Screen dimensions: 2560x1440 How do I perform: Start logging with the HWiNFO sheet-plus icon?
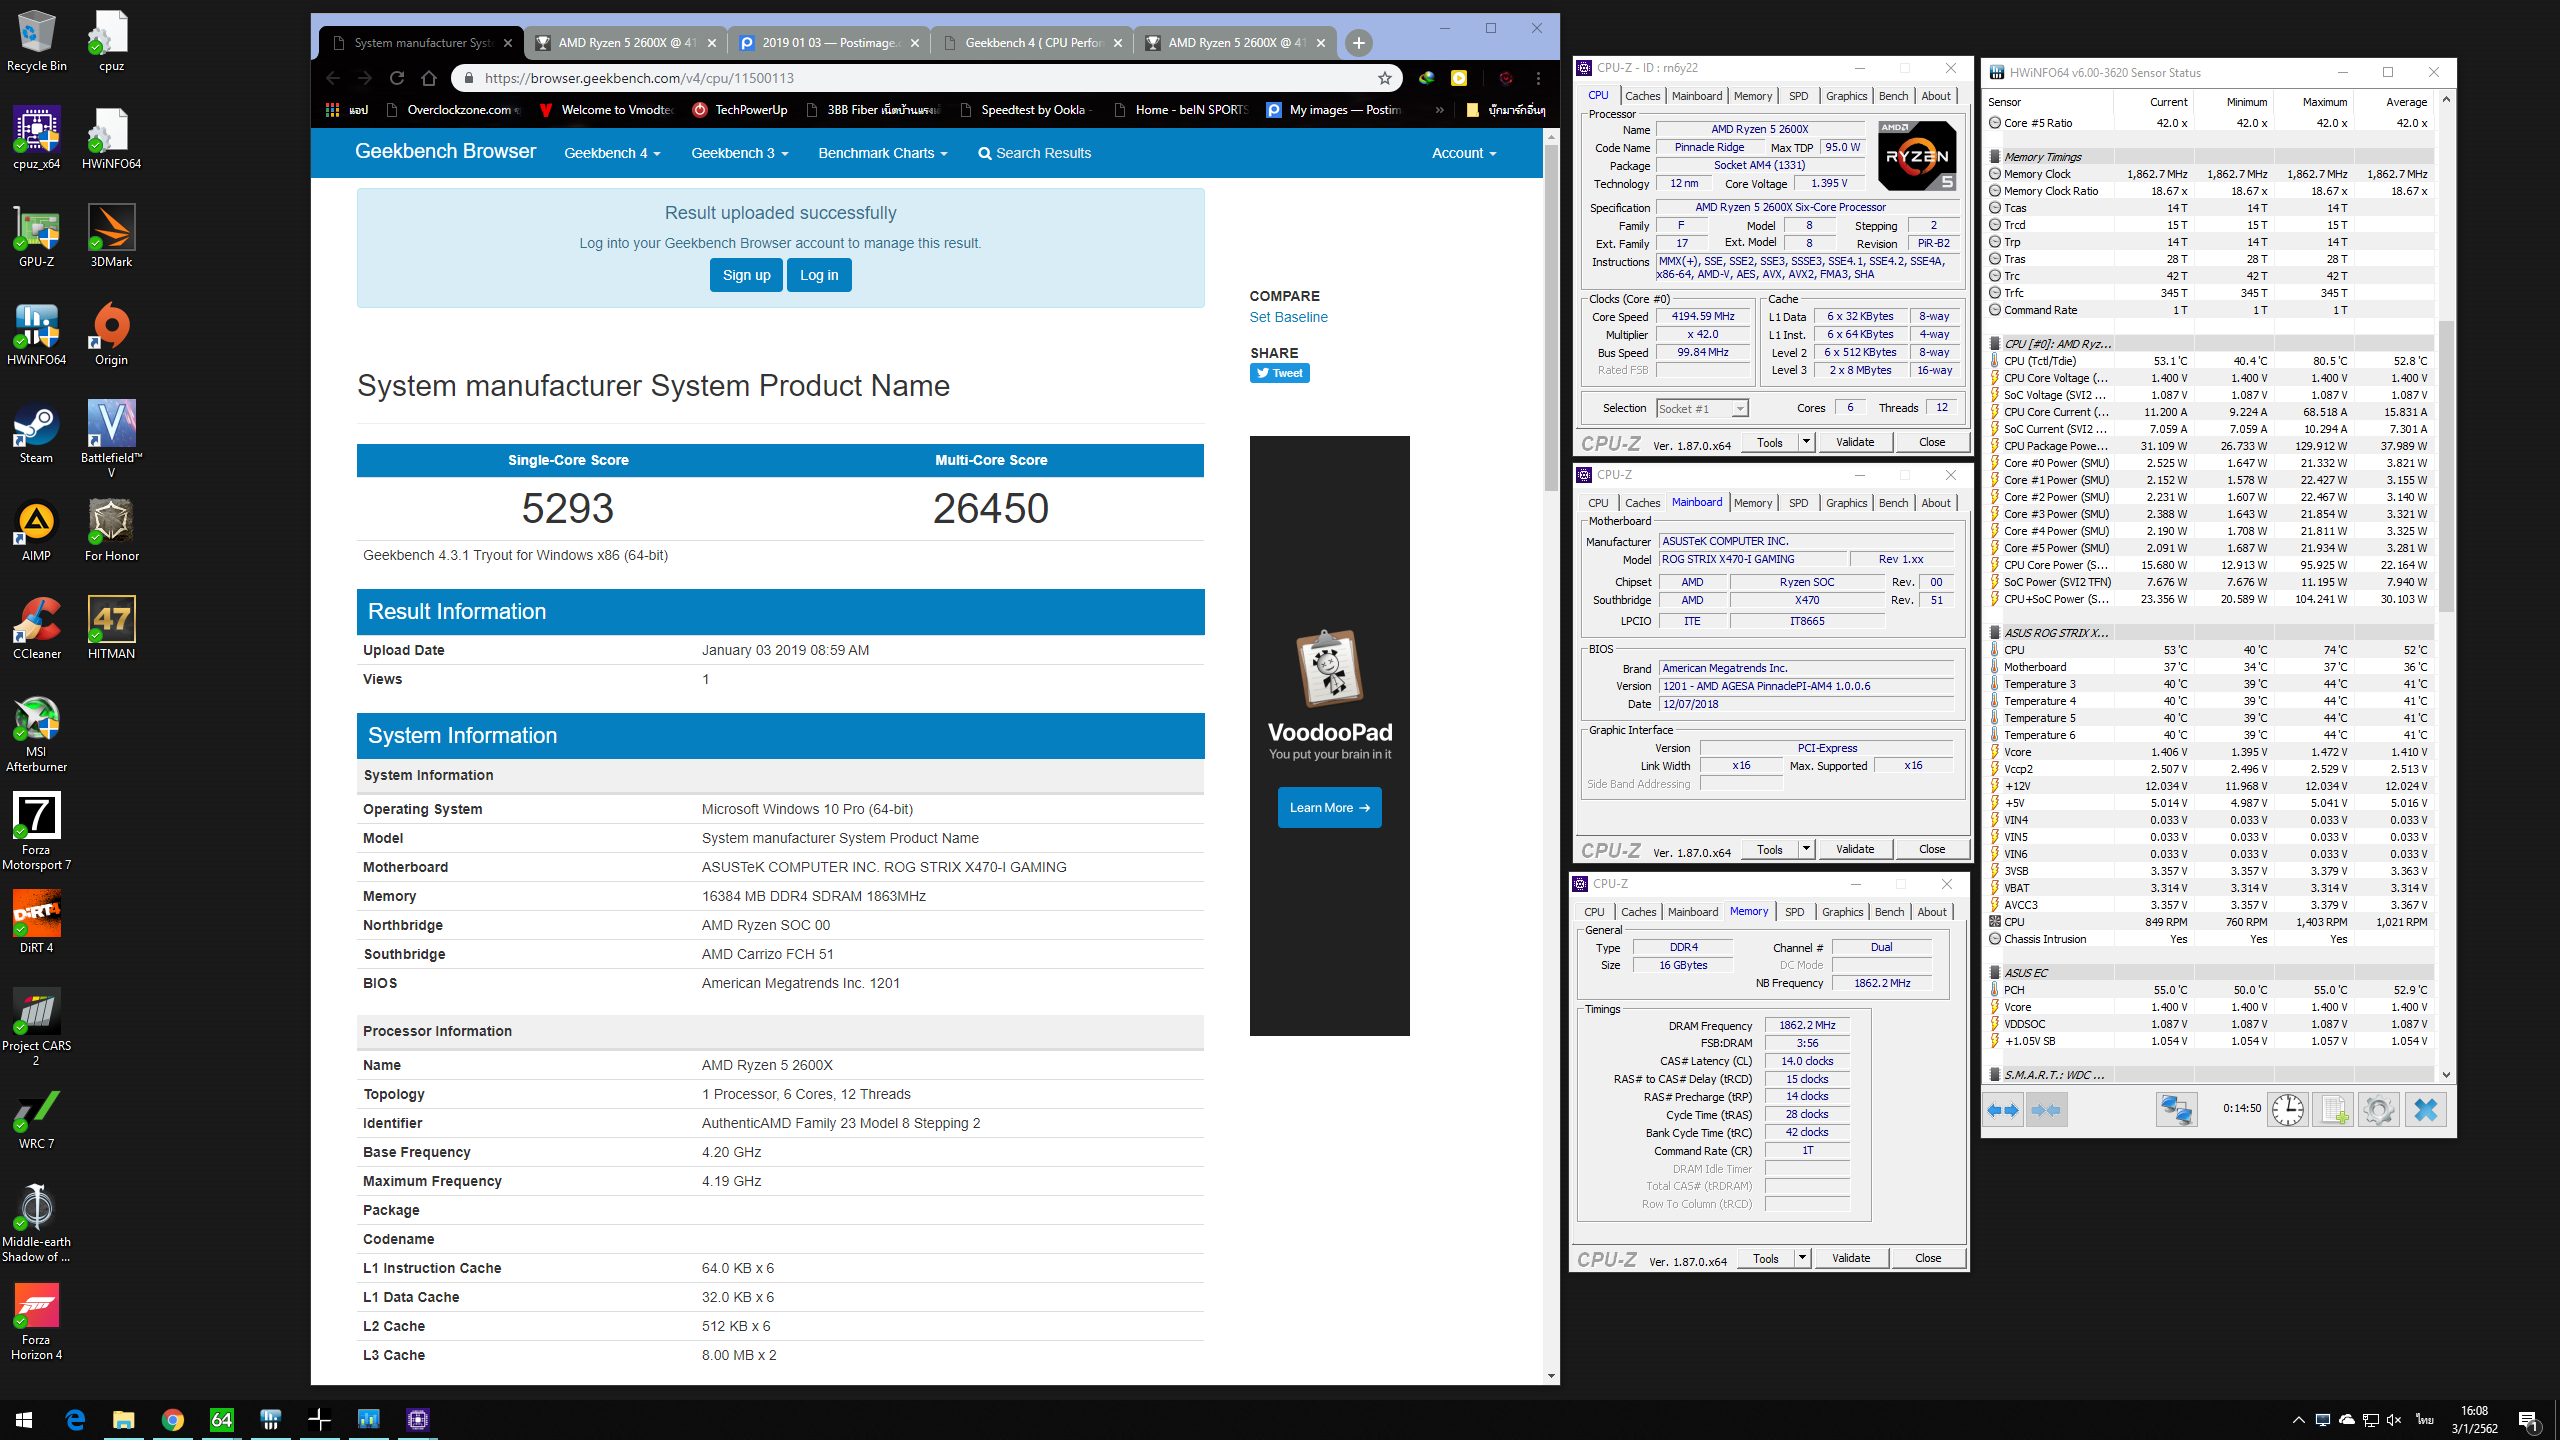coord(2333,1110)
